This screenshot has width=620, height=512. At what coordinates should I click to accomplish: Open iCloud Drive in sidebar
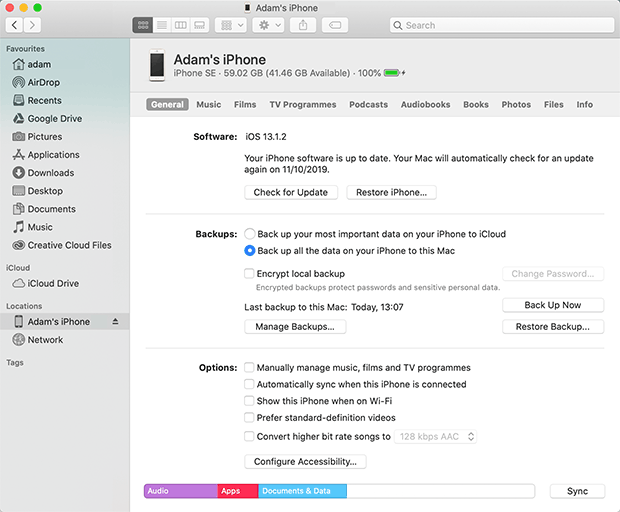[65, 283]
